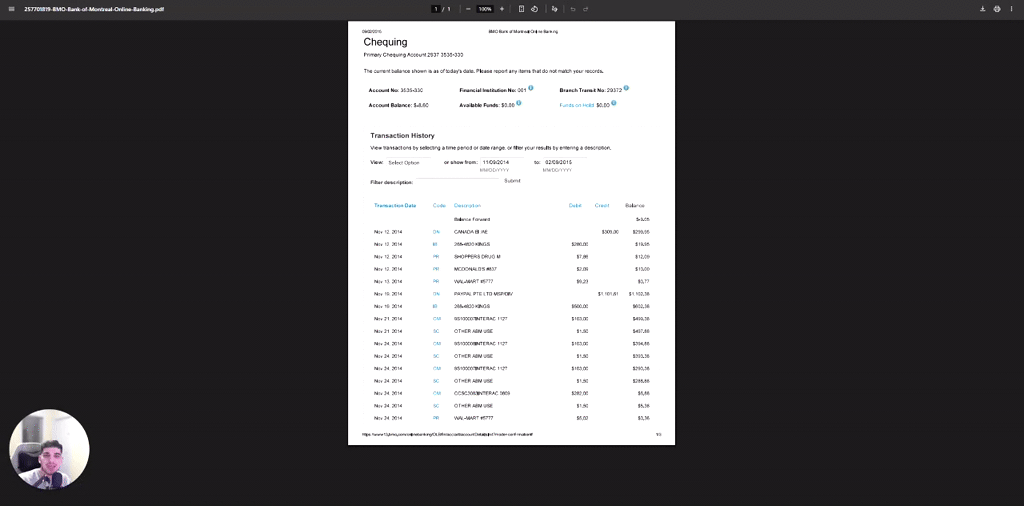Click the Credit column header
The width and height of the screenshot is (1024, 506).
coord(602,206)
